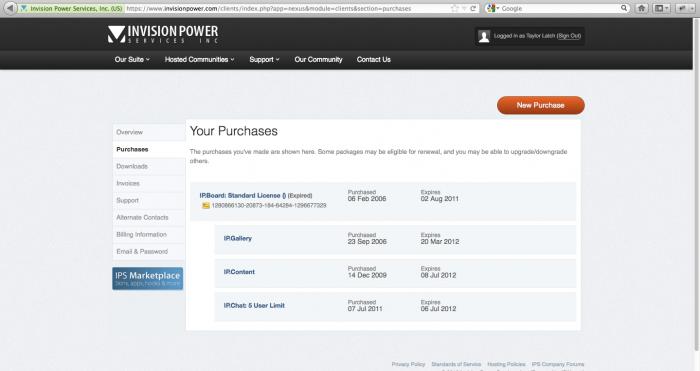700x371 pixels.
Task: Click the magnifier search icon
Action: (x=624, y=8)
